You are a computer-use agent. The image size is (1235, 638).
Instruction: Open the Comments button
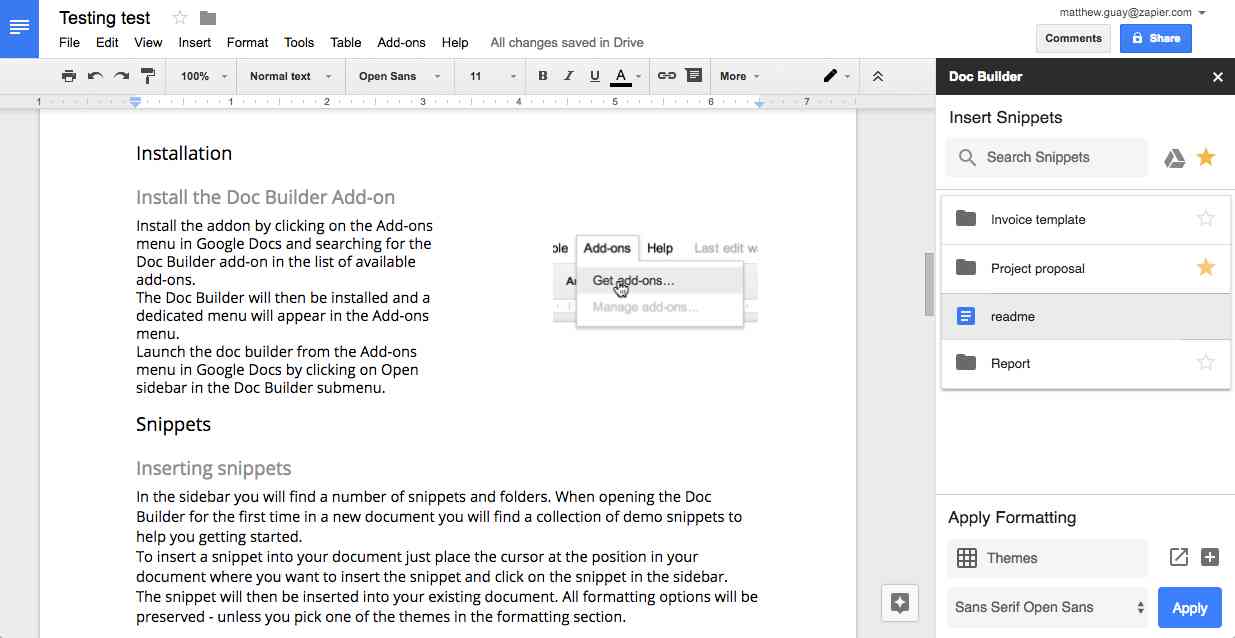tap(1073, 38)
